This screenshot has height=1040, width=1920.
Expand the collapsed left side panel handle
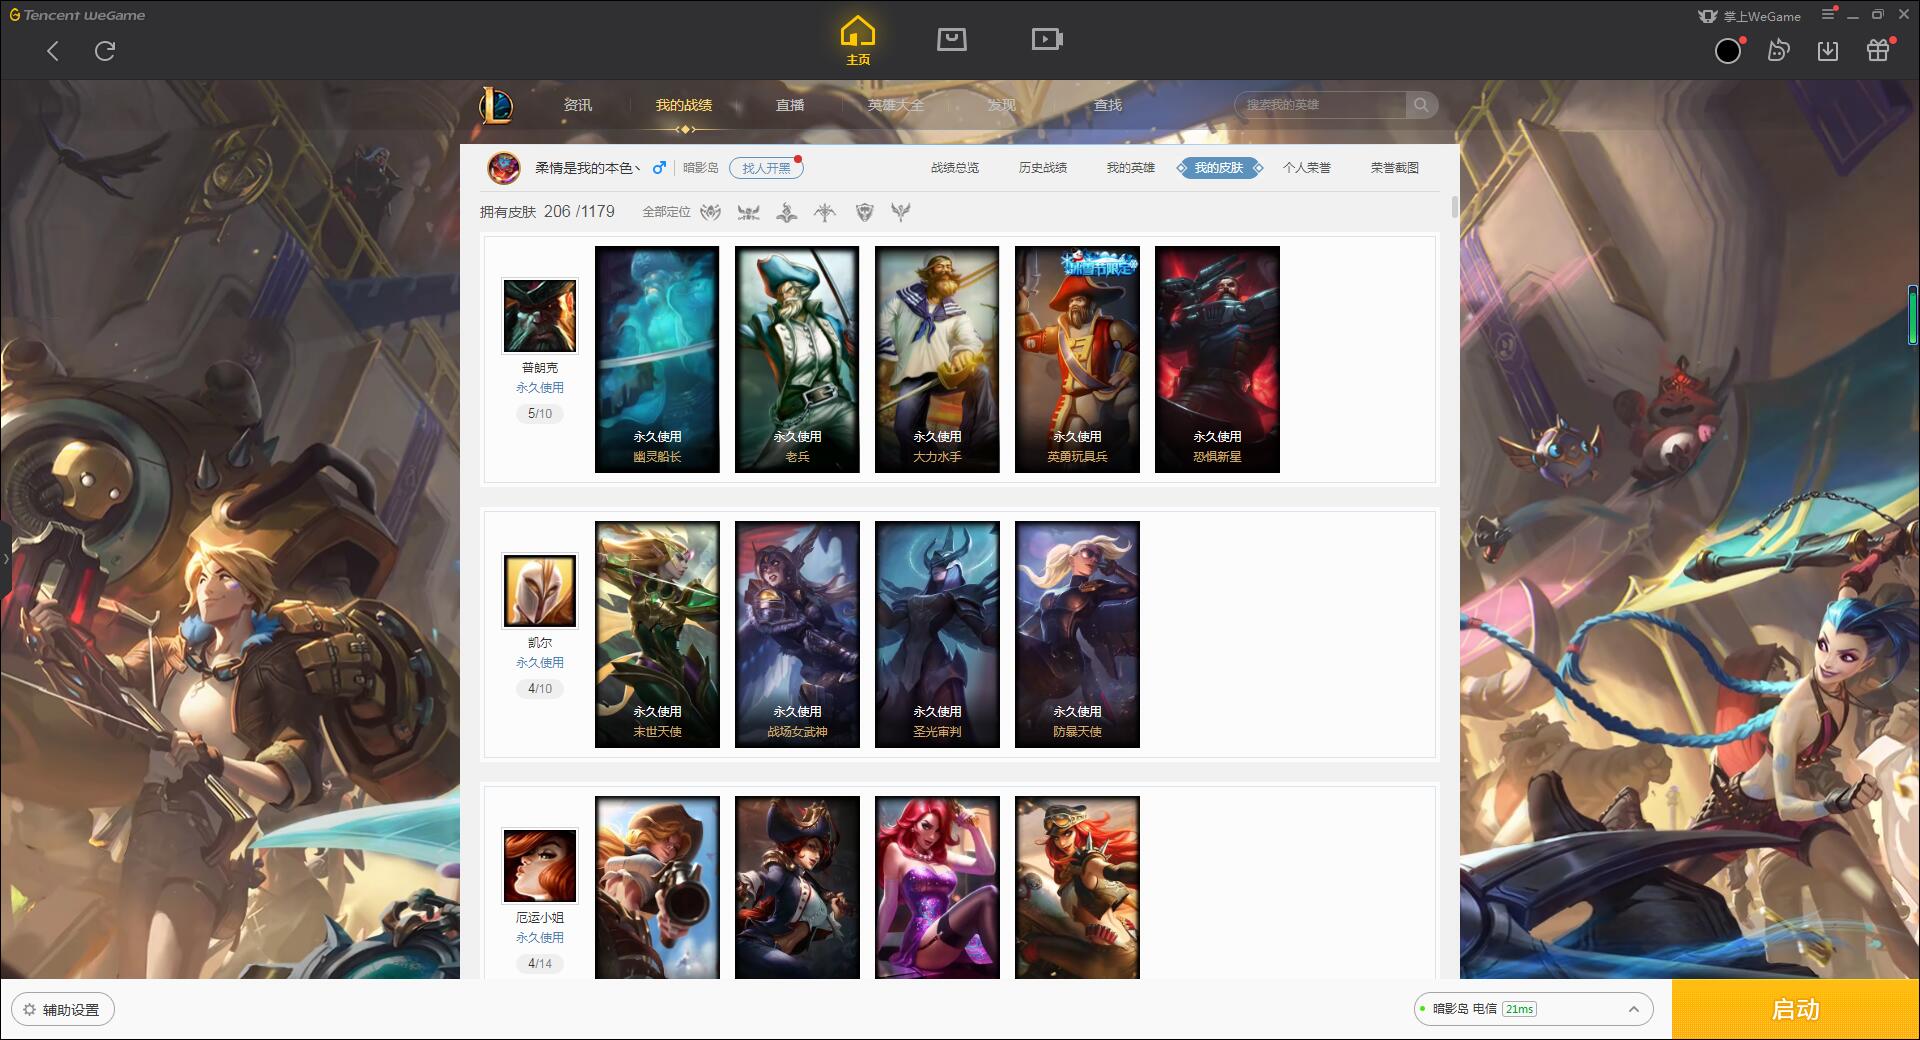point(5,559)
